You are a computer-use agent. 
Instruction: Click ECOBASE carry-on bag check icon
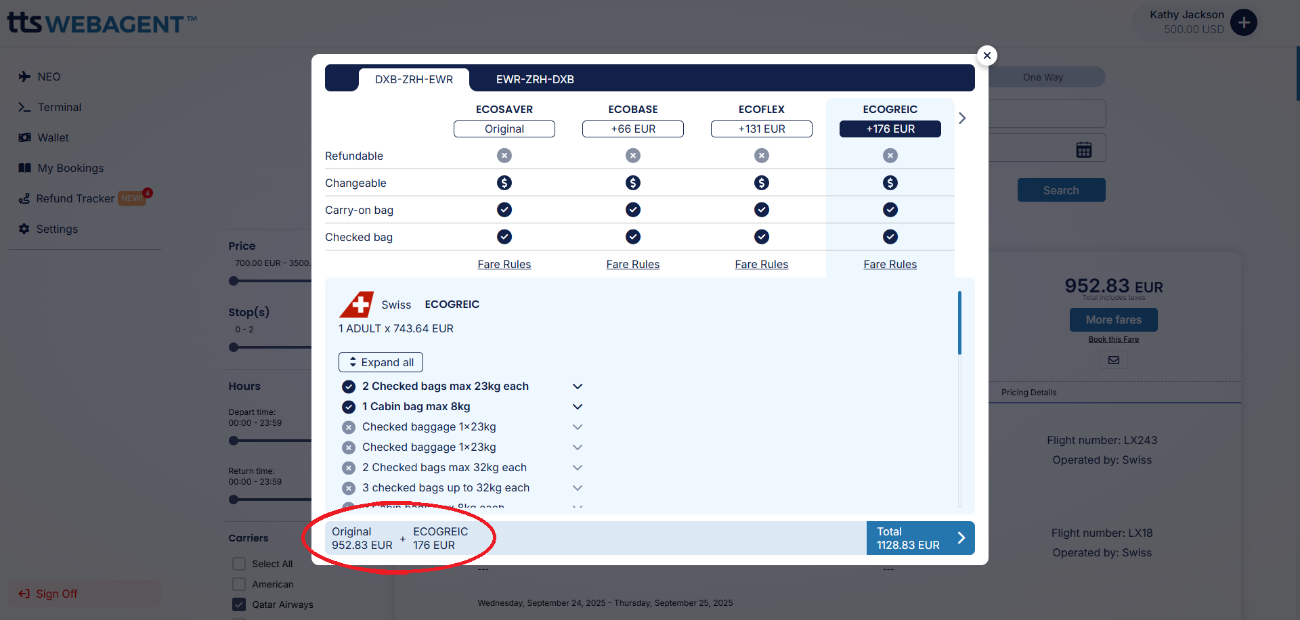click(x=633, y=210)
